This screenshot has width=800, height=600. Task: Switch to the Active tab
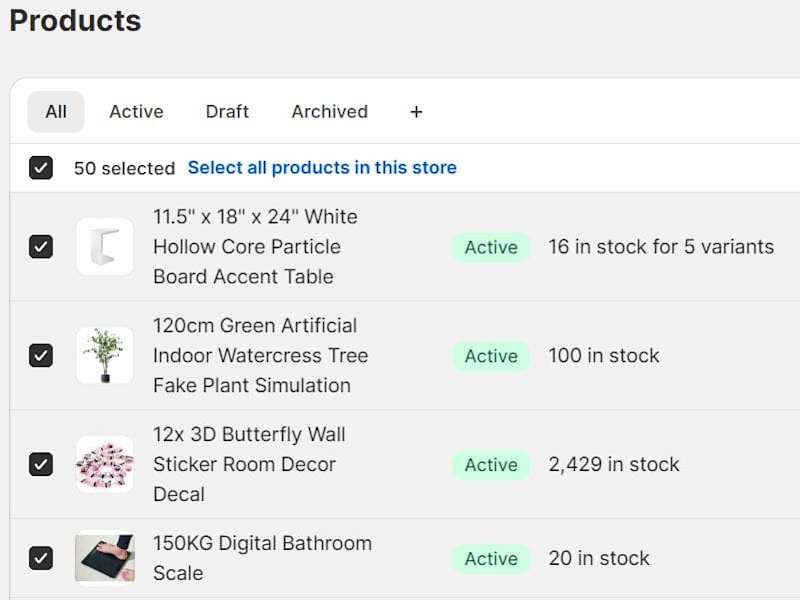136,112
